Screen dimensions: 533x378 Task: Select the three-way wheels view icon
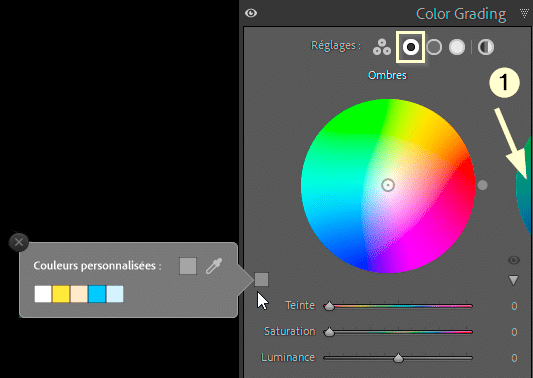[382, 47]
